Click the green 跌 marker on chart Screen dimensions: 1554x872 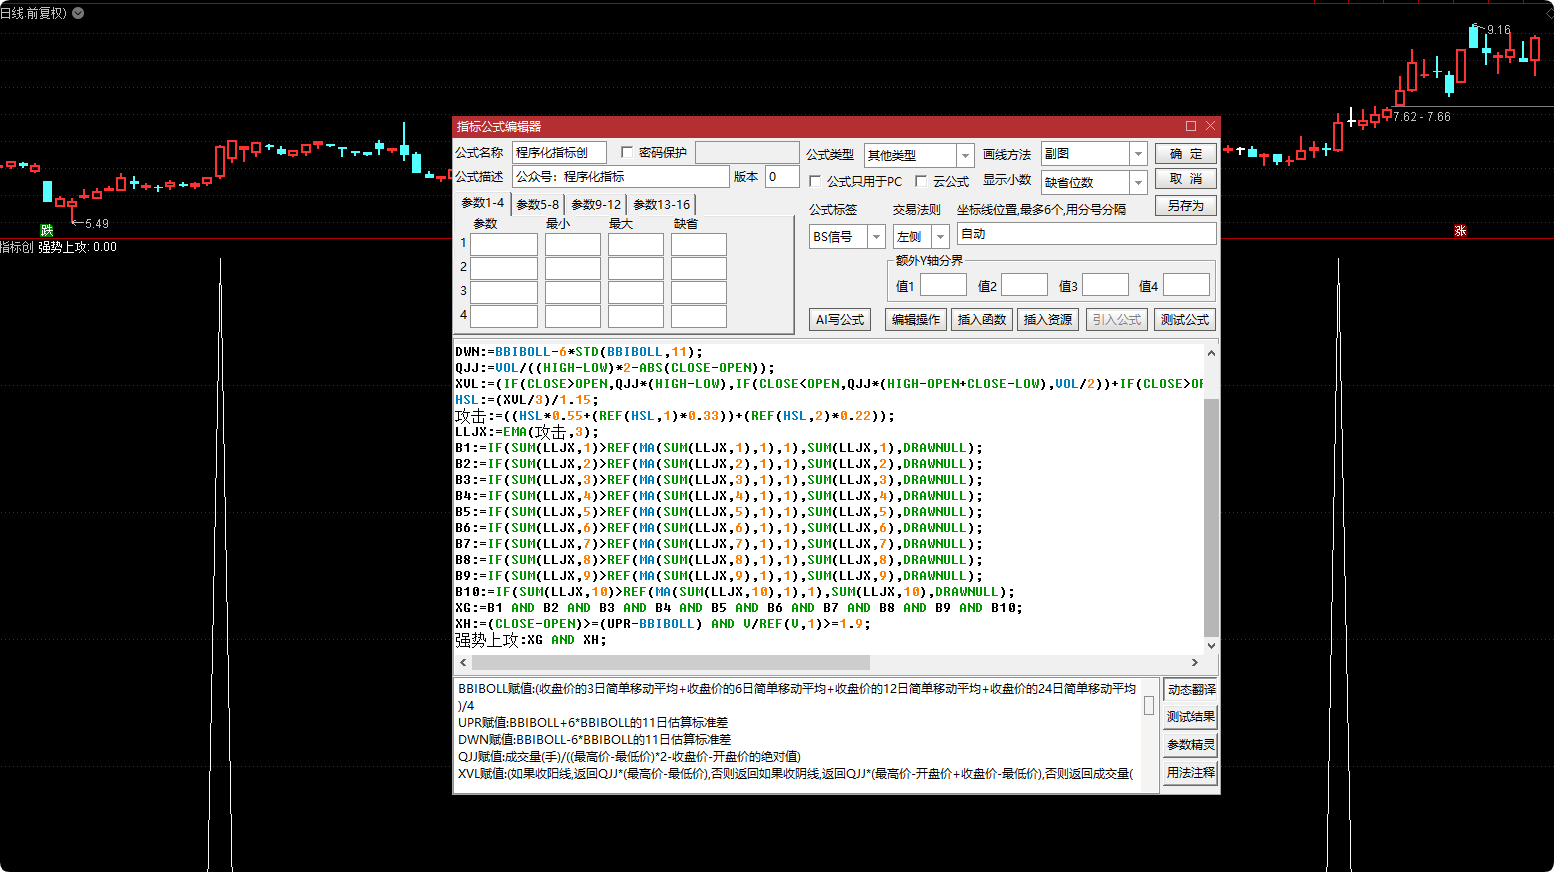[x=46, y=231]
